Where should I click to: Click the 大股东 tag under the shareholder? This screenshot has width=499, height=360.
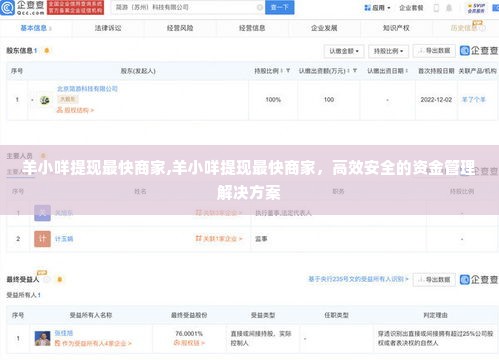[x=67, y=99]
